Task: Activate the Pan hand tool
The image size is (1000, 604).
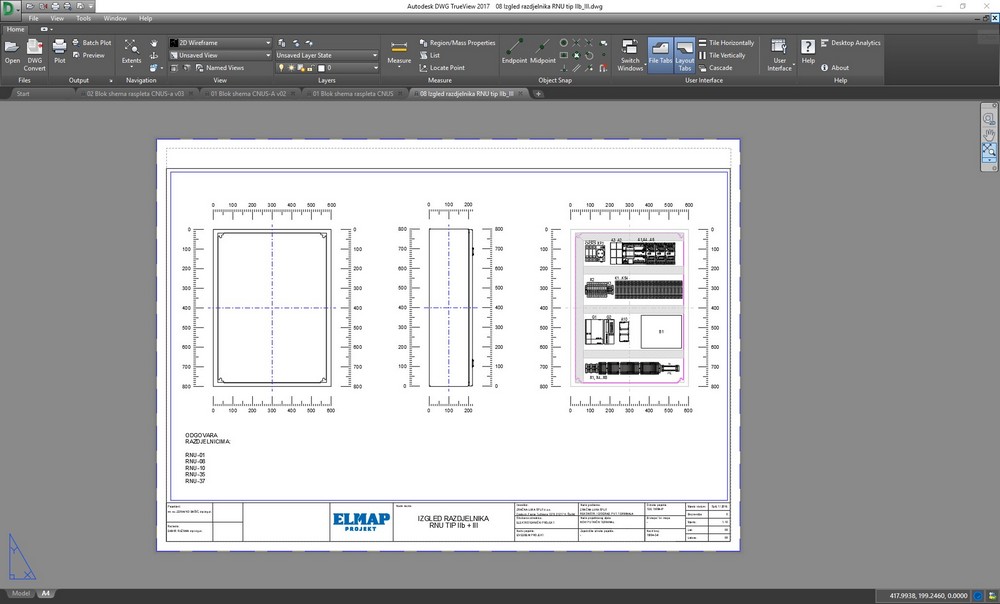Action: [x=154, y=43]
